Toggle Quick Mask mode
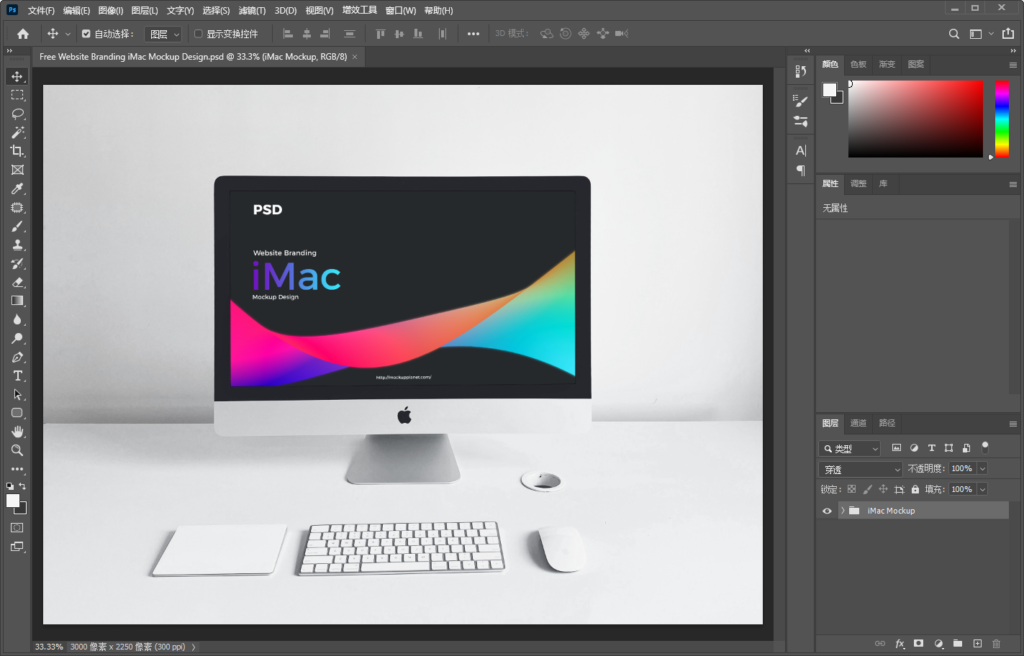 pyautogui.click(x=17, y=527)
